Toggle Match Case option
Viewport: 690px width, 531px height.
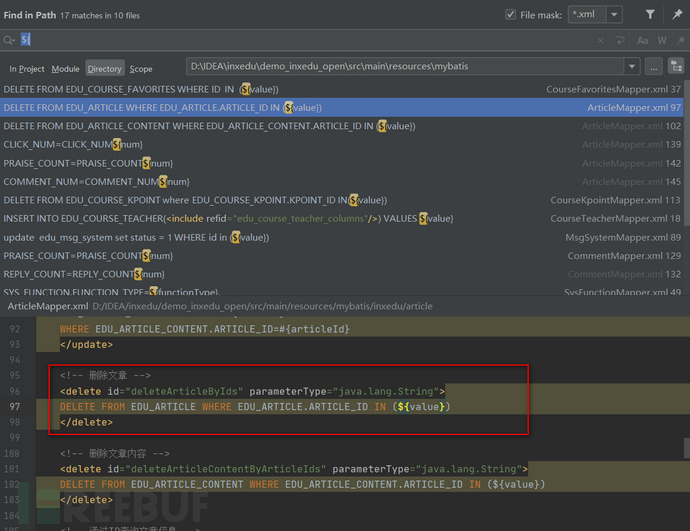tap(641, 40)
